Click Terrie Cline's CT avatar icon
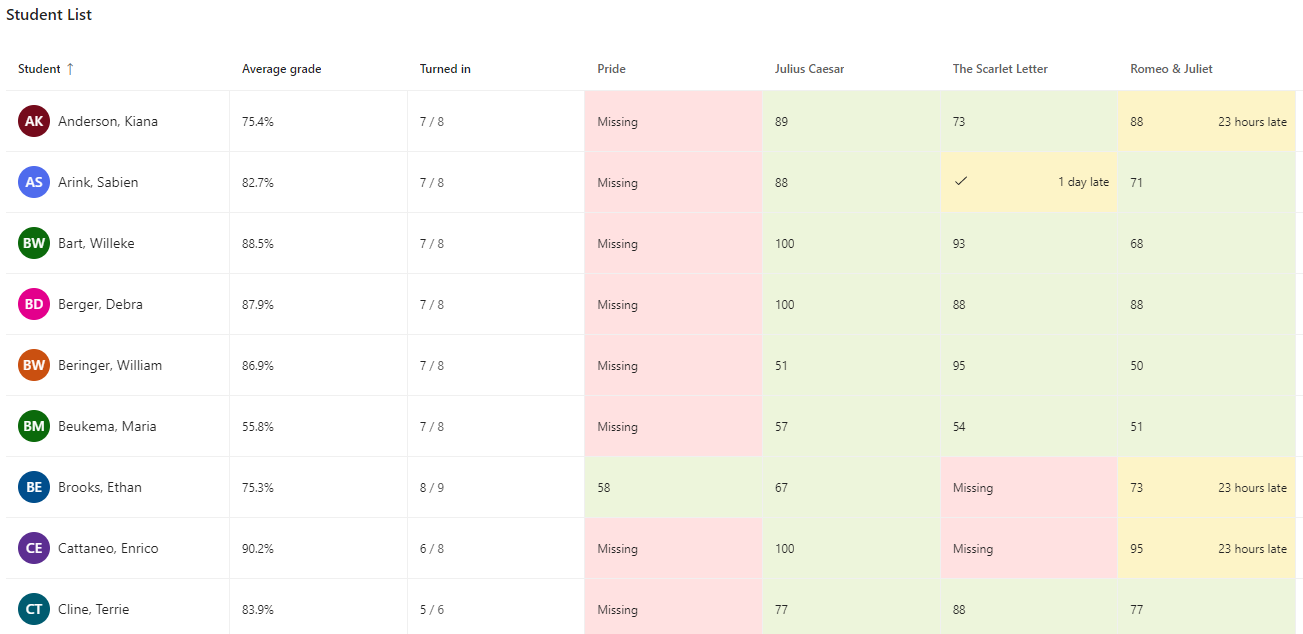Viewport: 1303px width, 634px height. click(33, 608)
